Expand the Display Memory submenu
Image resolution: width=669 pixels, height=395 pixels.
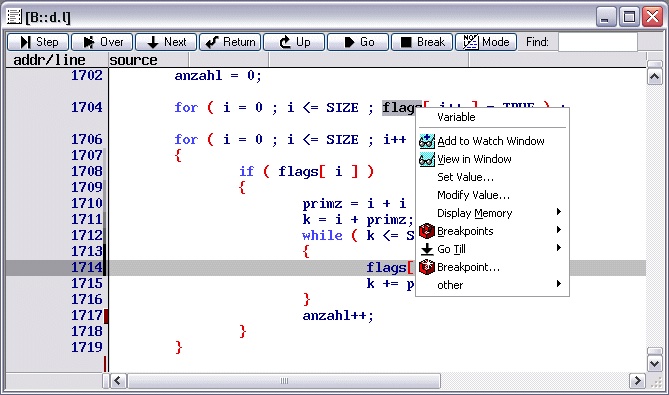[x=492, y=213]
